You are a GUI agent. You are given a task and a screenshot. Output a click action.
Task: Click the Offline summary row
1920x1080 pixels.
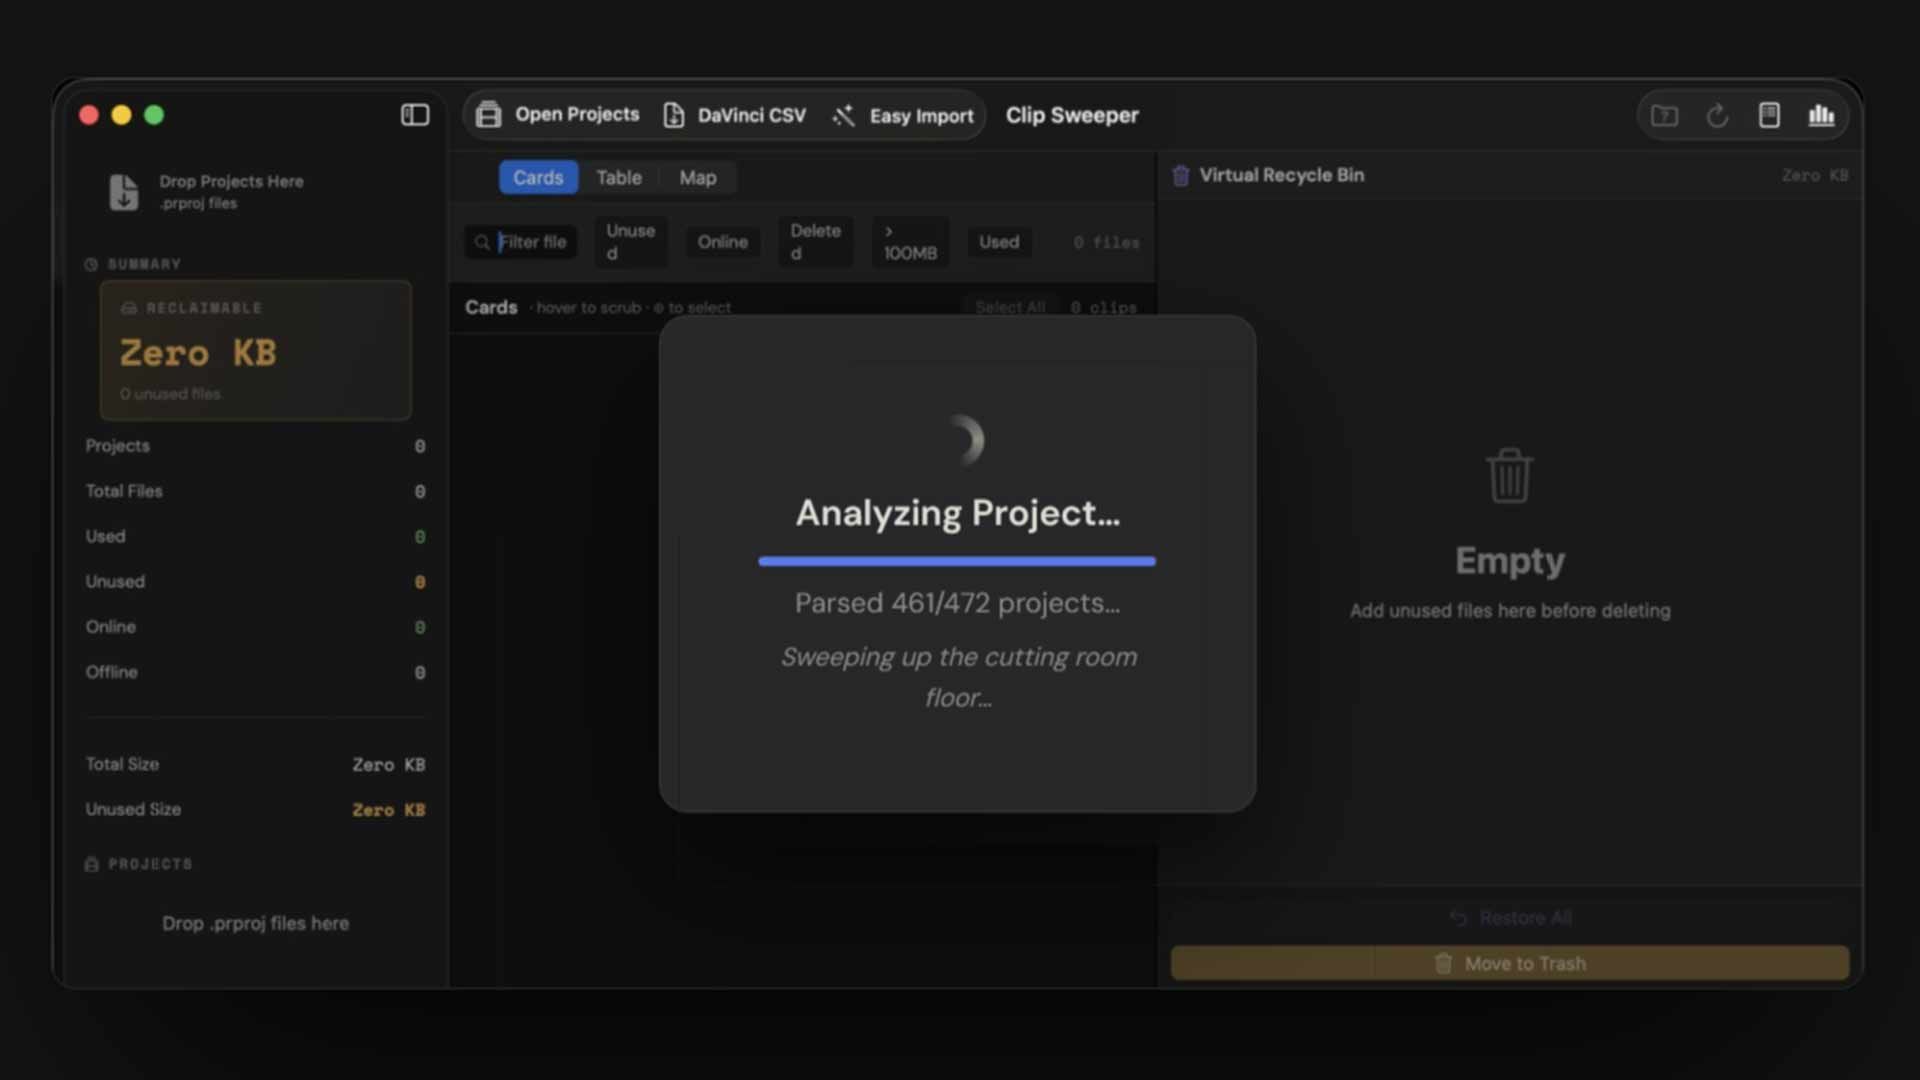255,672
